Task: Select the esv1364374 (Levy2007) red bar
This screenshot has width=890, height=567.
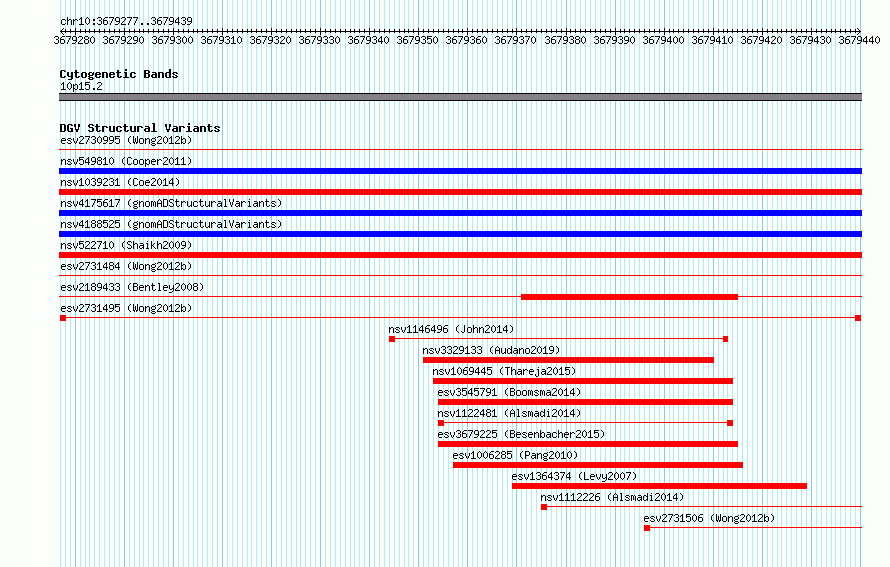Action: pos(659,486)
